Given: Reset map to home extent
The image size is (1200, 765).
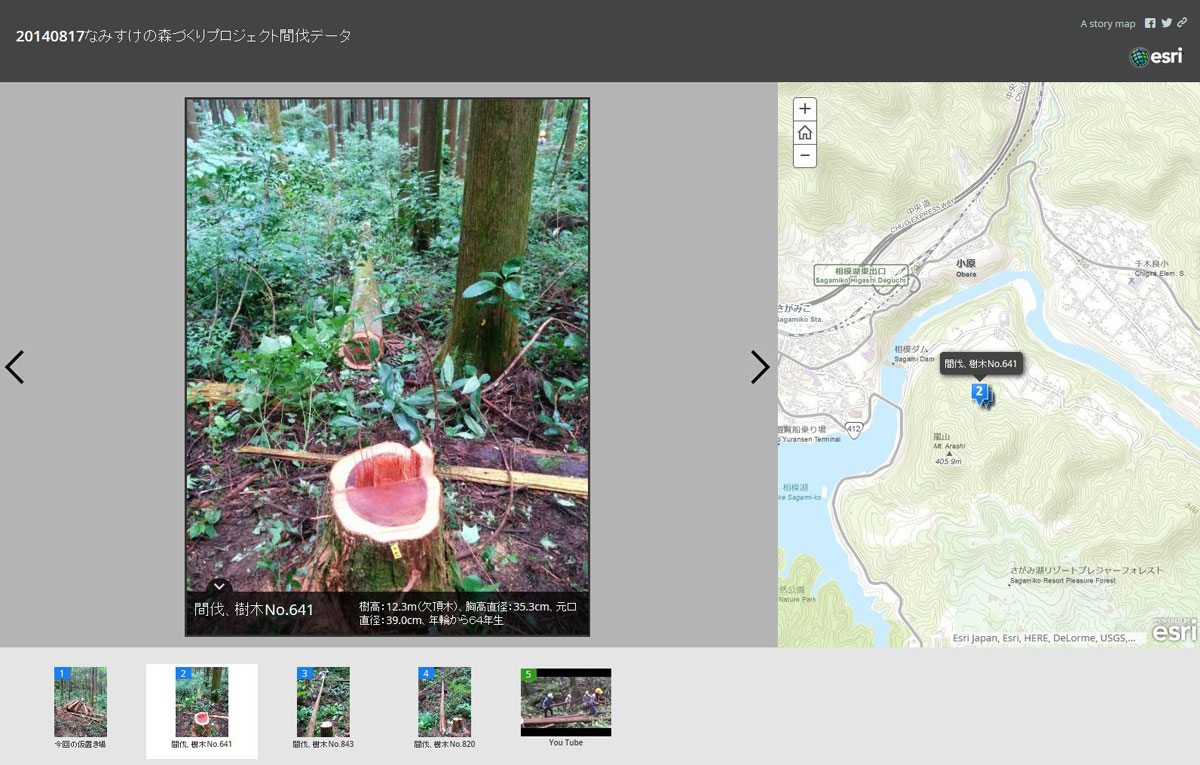Looking at the screenshot, I should (x=805, y=133).
